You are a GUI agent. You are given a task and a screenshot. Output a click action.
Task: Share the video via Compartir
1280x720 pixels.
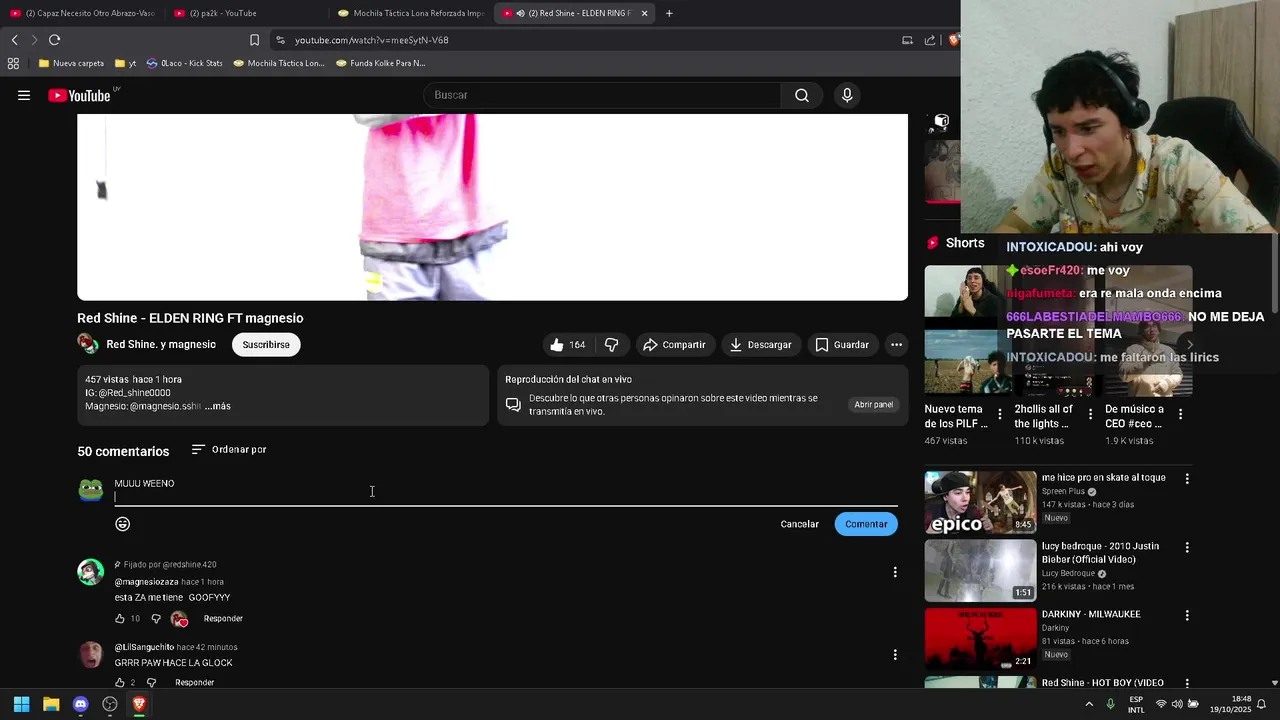pos(674,344)
